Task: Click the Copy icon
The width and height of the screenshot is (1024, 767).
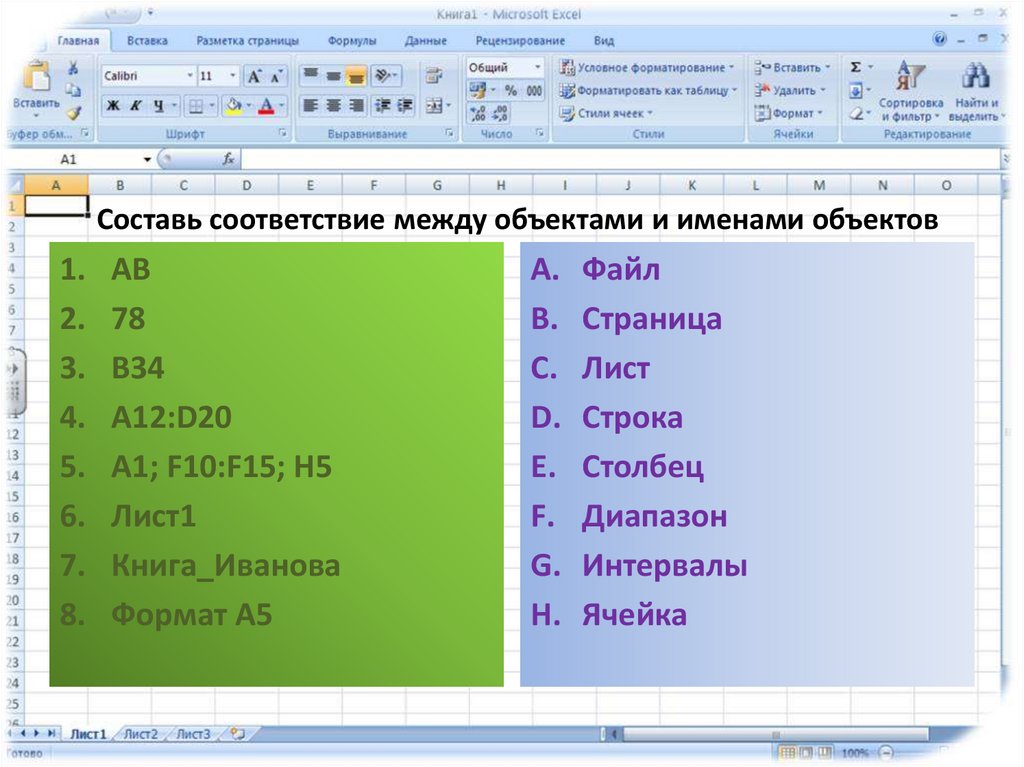Action: click(x=73, y=90)
